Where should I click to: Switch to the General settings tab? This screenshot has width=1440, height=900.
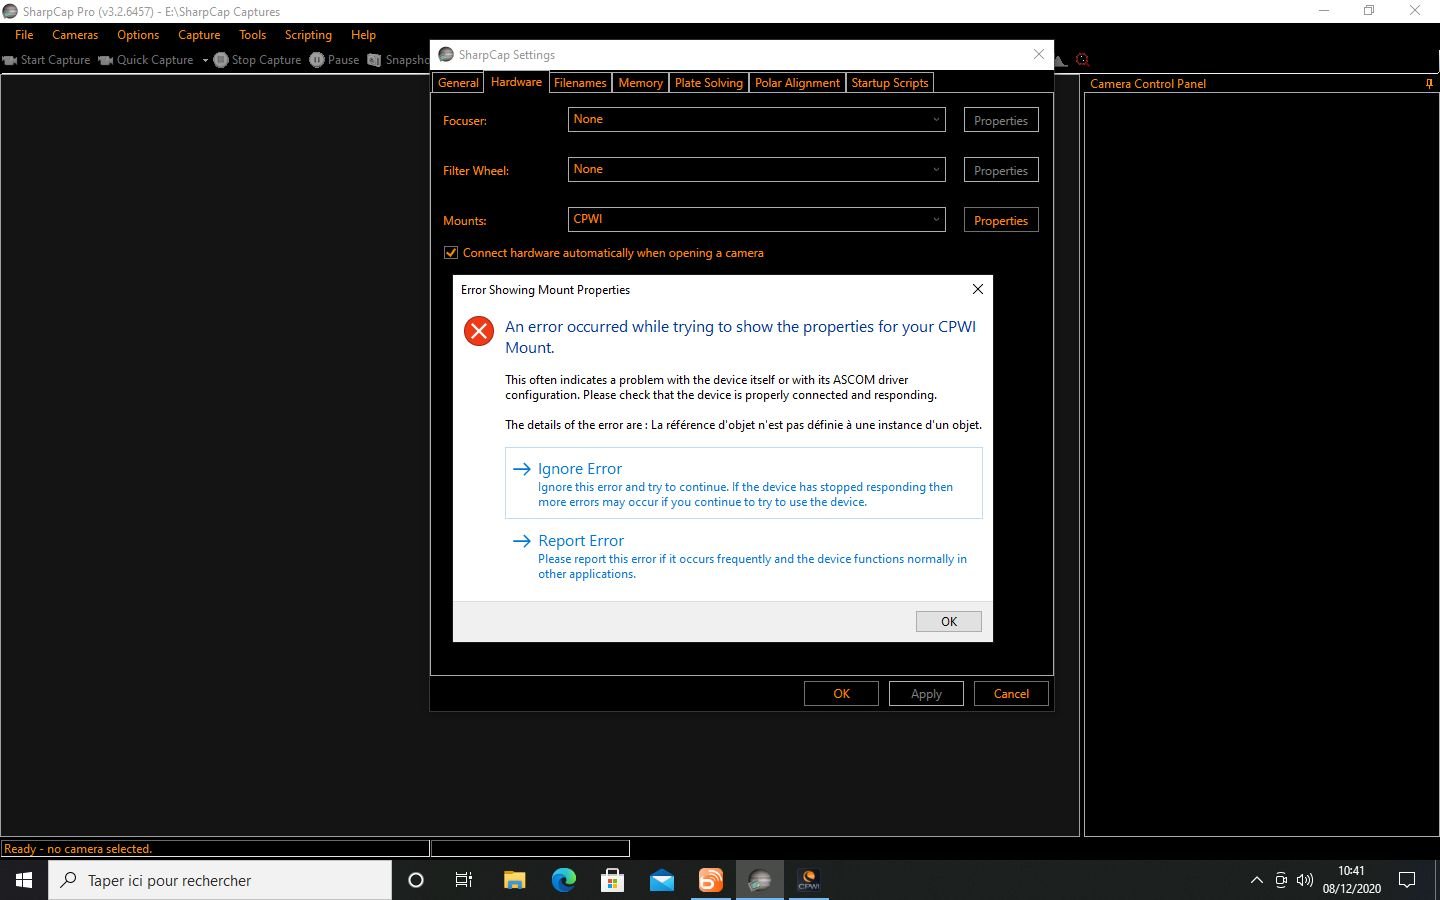click(458, 83)
